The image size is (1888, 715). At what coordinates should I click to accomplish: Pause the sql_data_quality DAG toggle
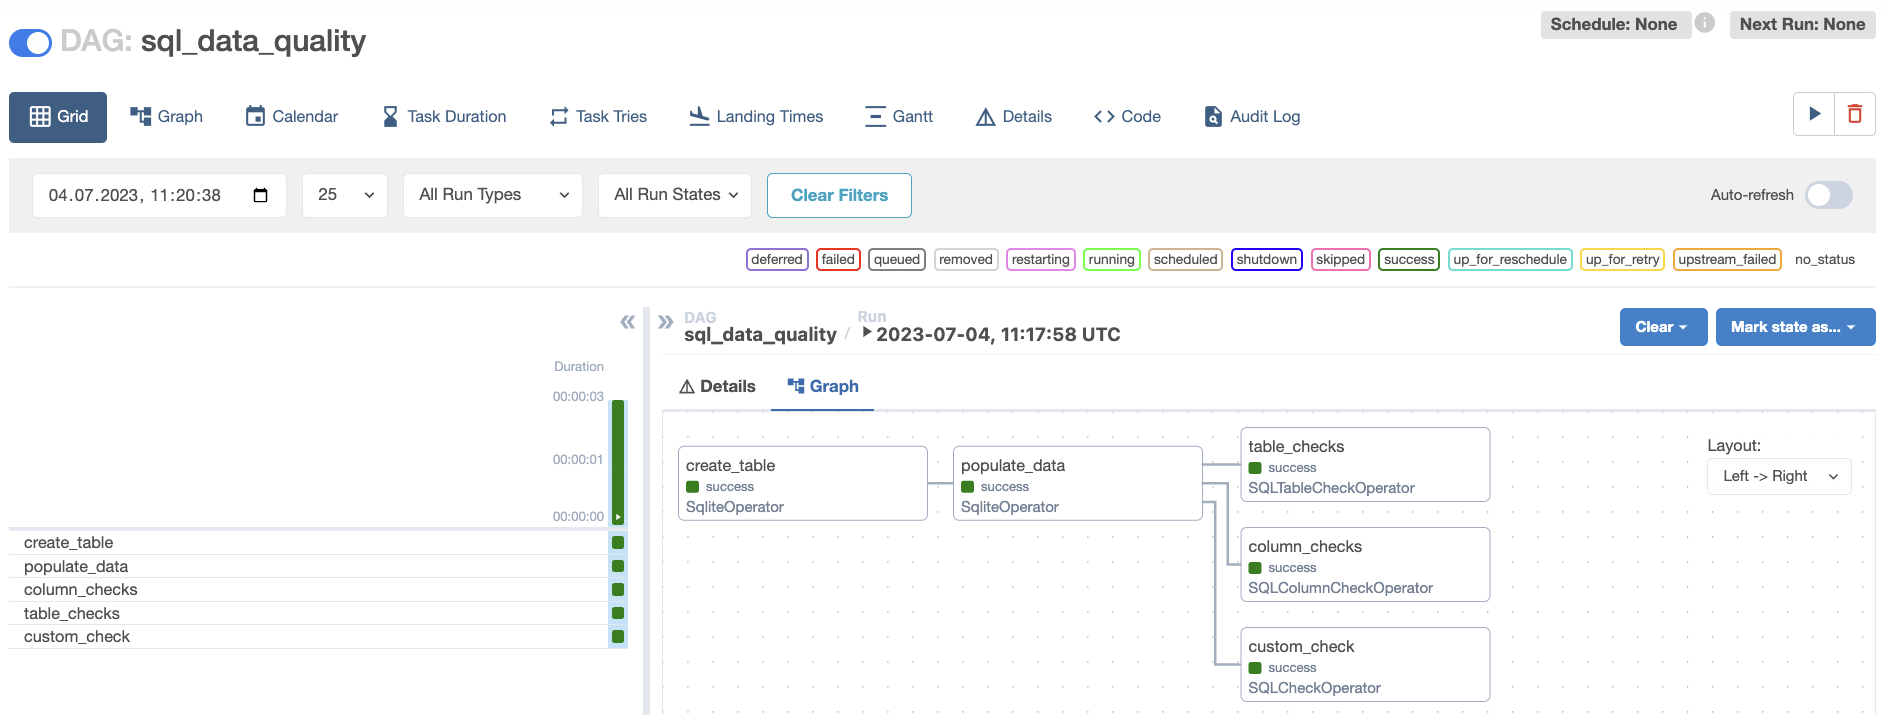point(31,42)
